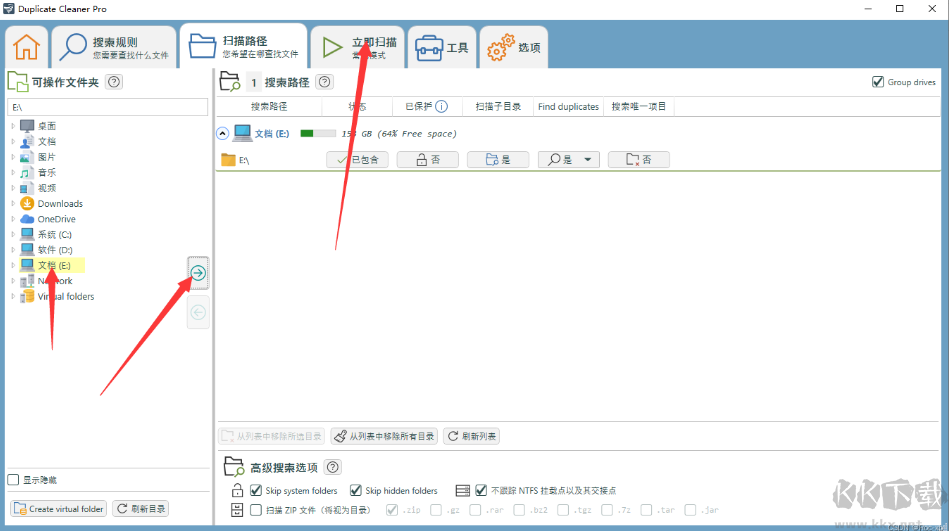Open the 选项 settings tab
This screenshot has height=531, width=949.
pos(514,47)
